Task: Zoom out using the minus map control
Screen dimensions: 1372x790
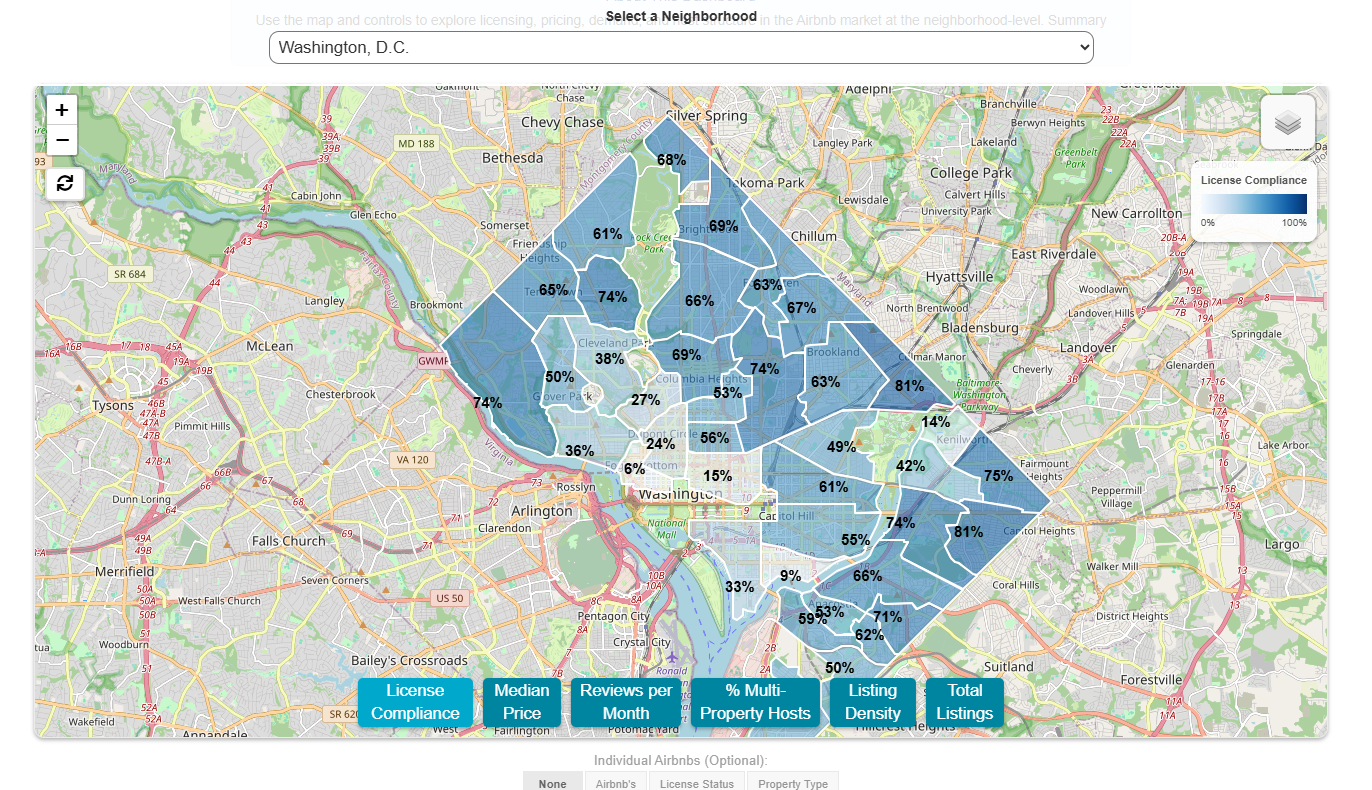Action: point(61,140)
